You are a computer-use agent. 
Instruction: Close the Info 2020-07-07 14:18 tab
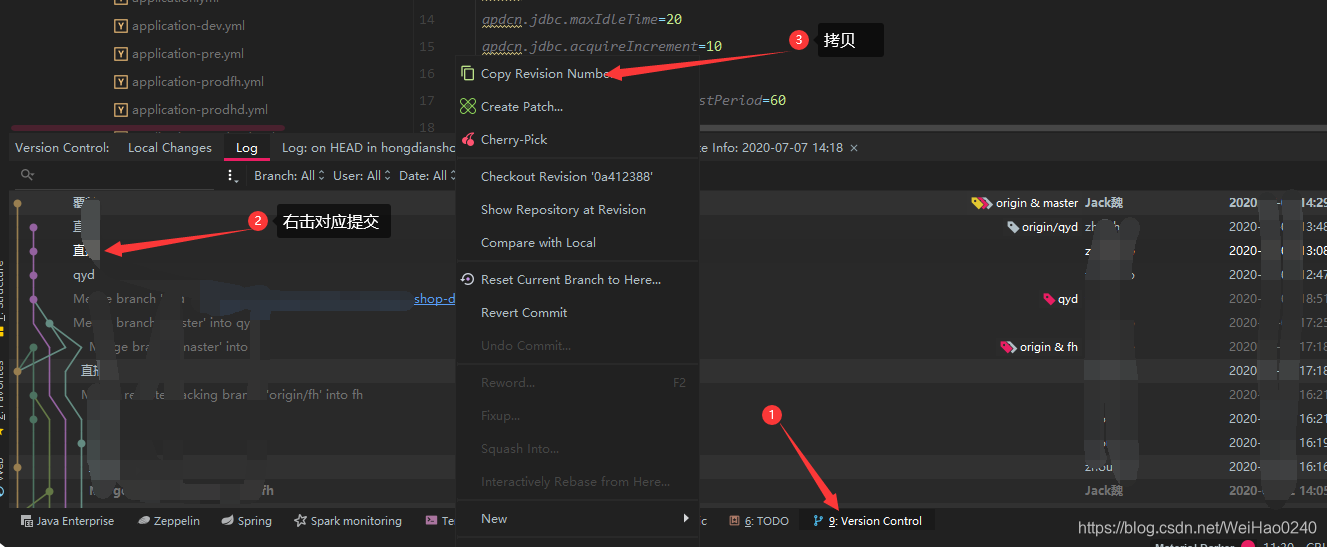(x=853, y=148)
